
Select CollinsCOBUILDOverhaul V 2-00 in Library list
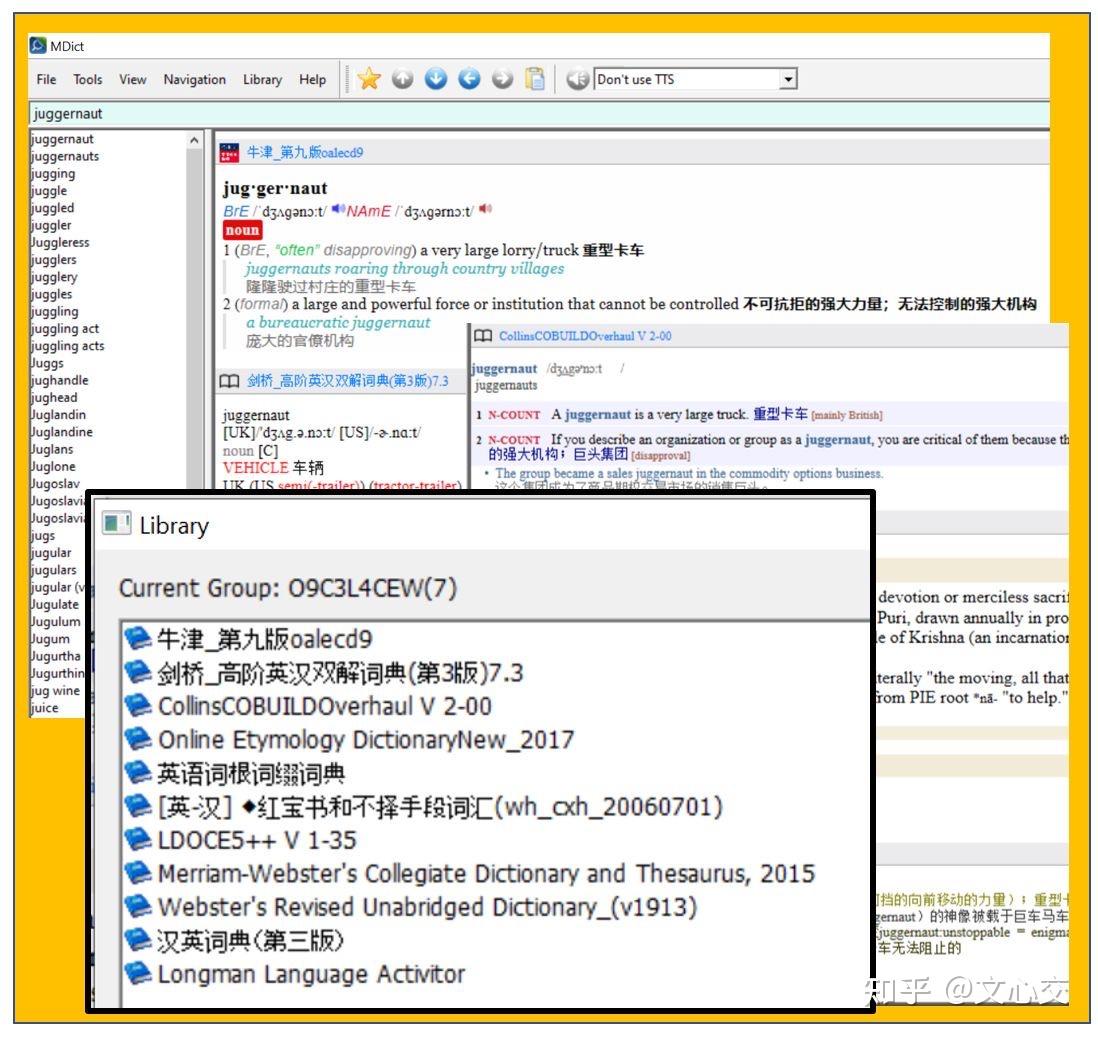pos(325,705)
